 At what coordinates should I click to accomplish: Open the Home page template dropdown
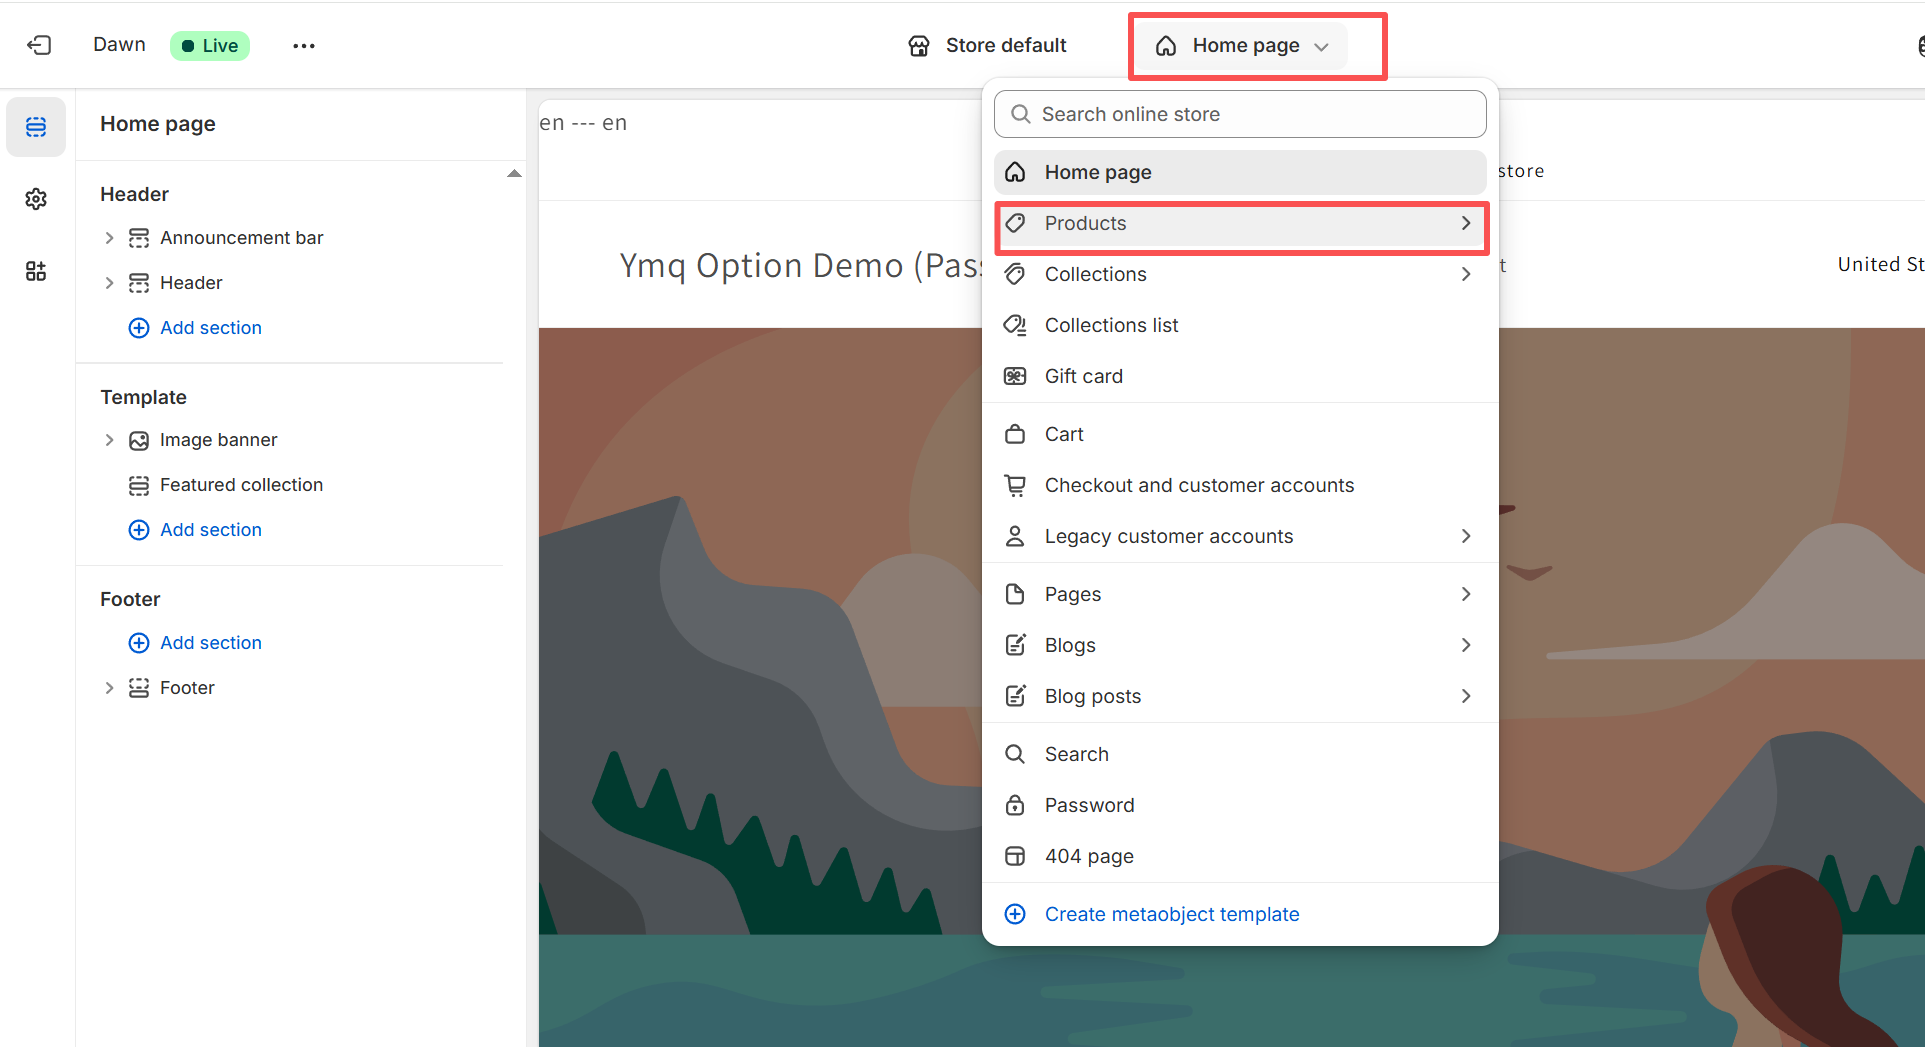[1244, 46]
